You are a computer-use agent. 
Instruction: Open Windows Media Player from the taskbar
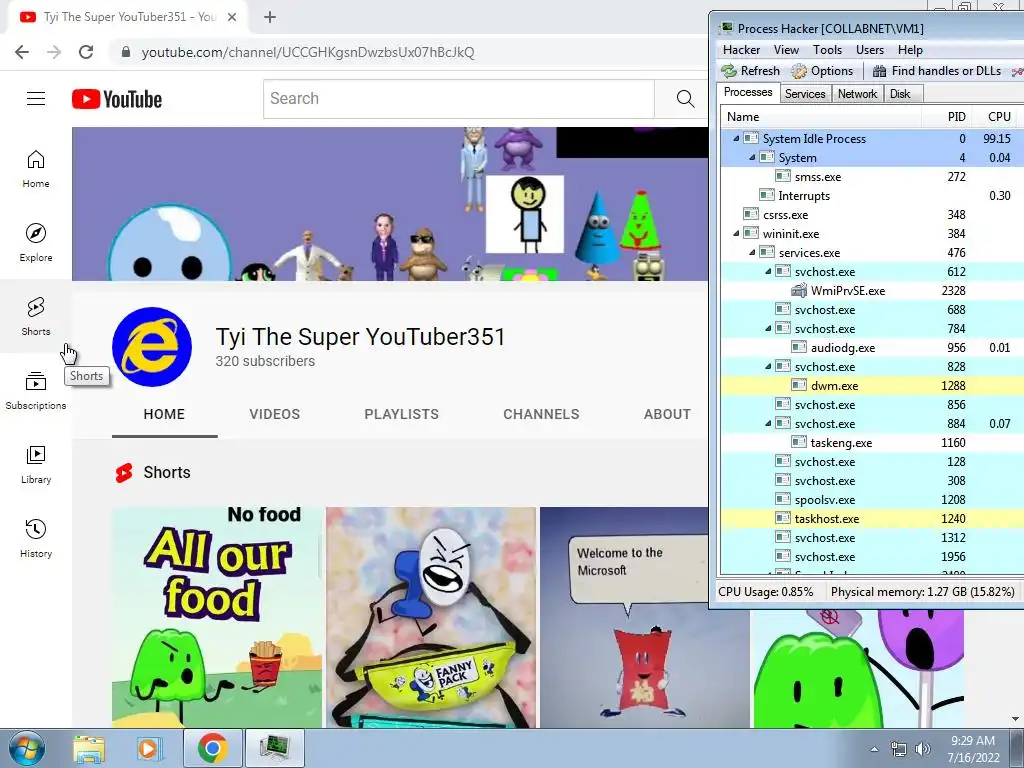coord(148,748)
